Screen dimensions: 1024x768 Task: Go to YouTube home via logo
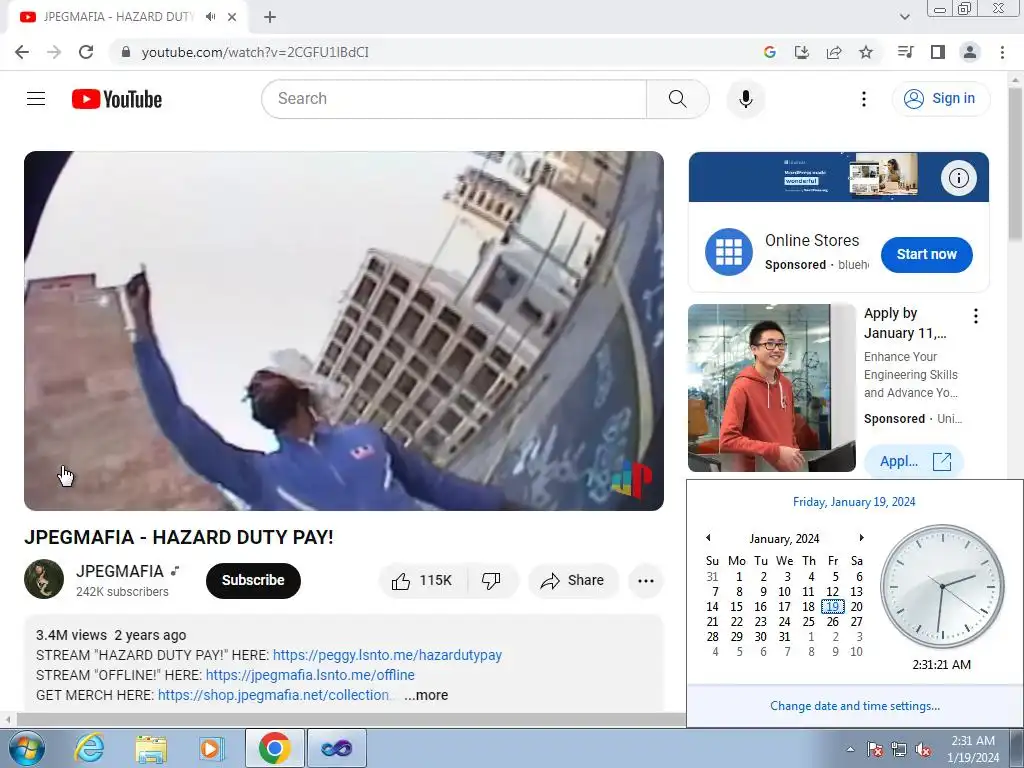click(117, 99)
